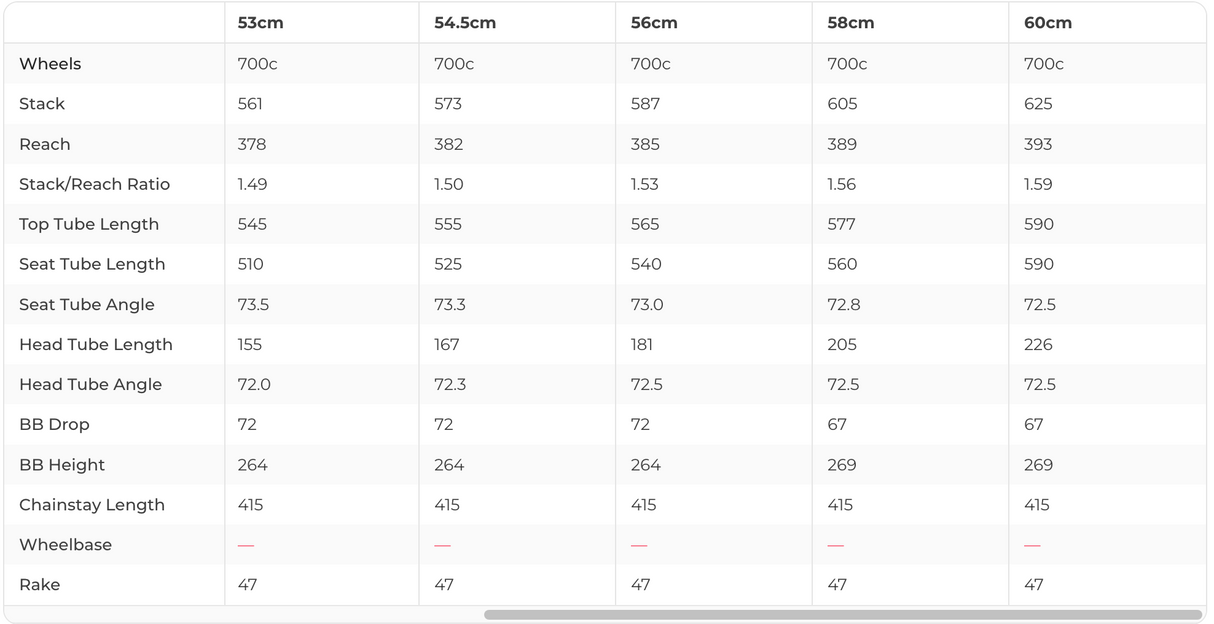The width and height of the screenshot is (1214, 624).
Task: Click the horizontal scrollbar below the table
Action: (842, 615)
